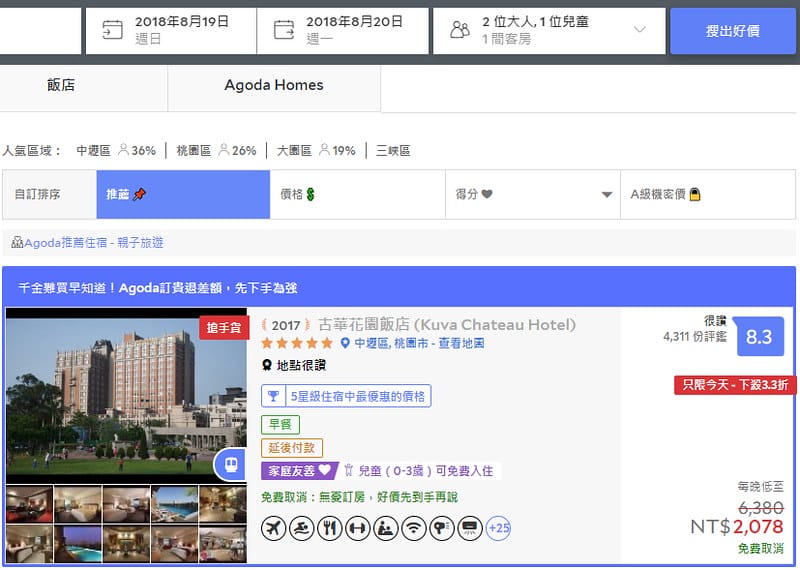Click the 8.3 review score badge
The width and height of the screenshot is (800, 570).
pos(759,336)
